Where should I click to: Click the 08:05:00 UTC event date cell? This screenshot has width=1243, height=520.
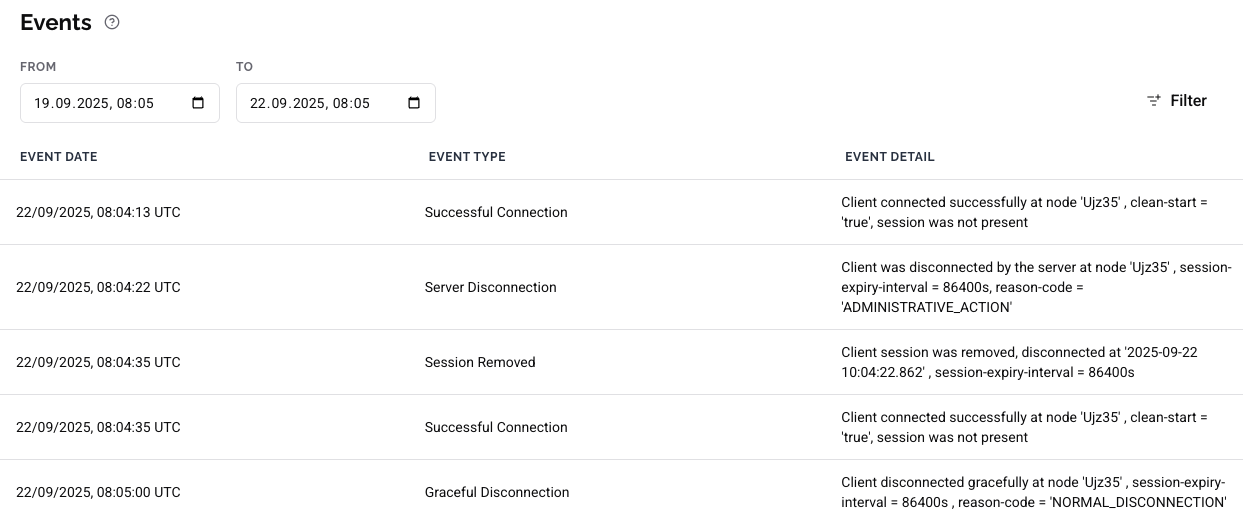point(98,492)
